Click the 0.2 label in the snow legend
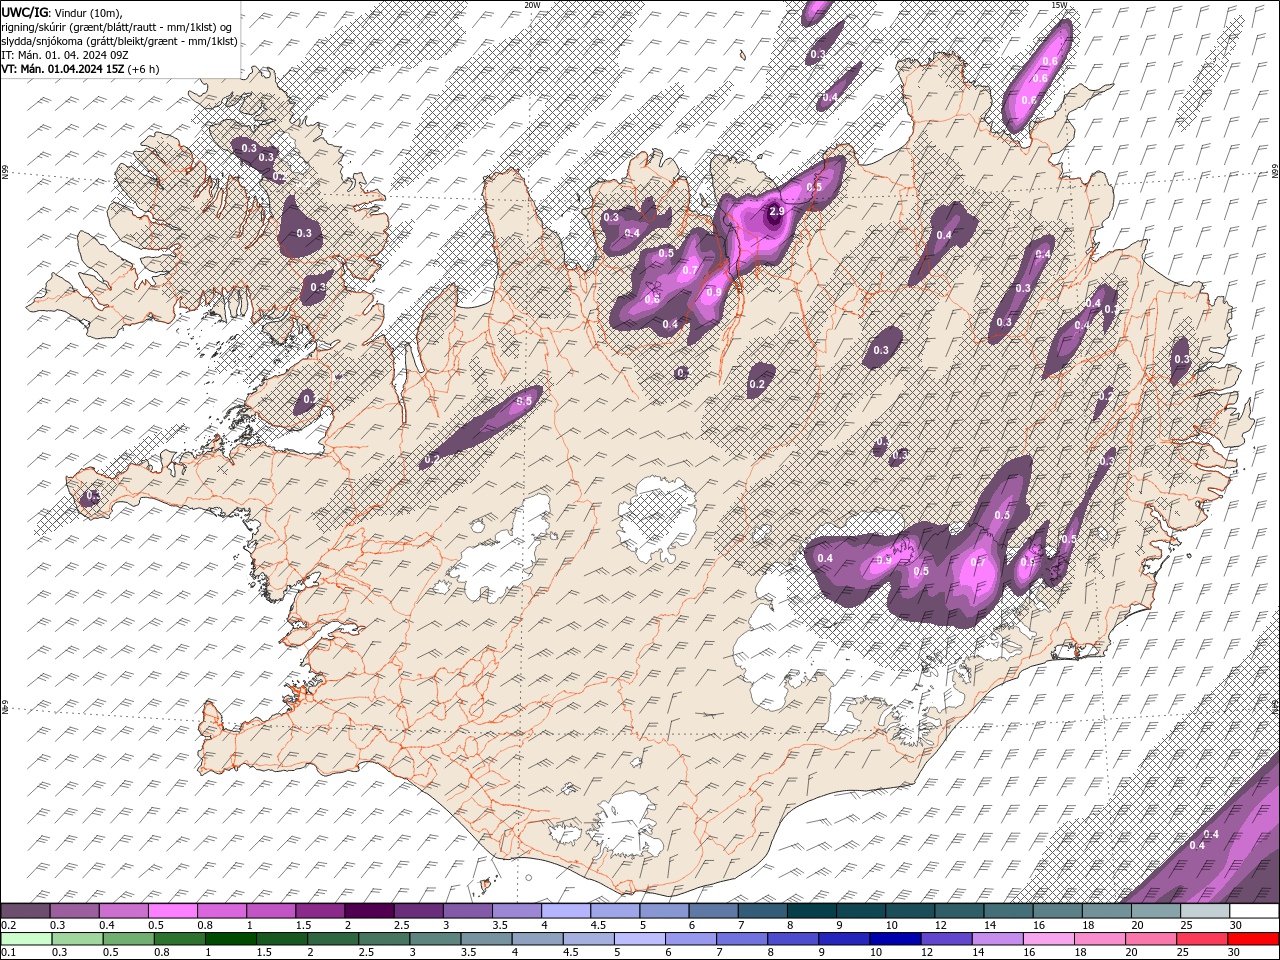1280x960 pixels. click(x=9, y=924)
